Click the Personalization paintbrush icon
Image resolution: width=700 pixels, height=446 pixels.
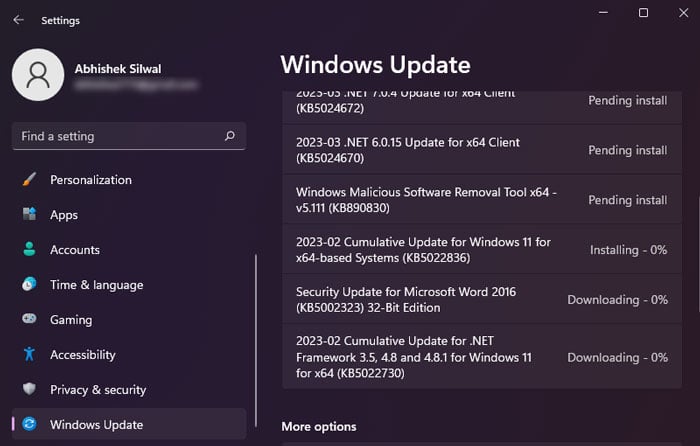[x=29, y=179]
